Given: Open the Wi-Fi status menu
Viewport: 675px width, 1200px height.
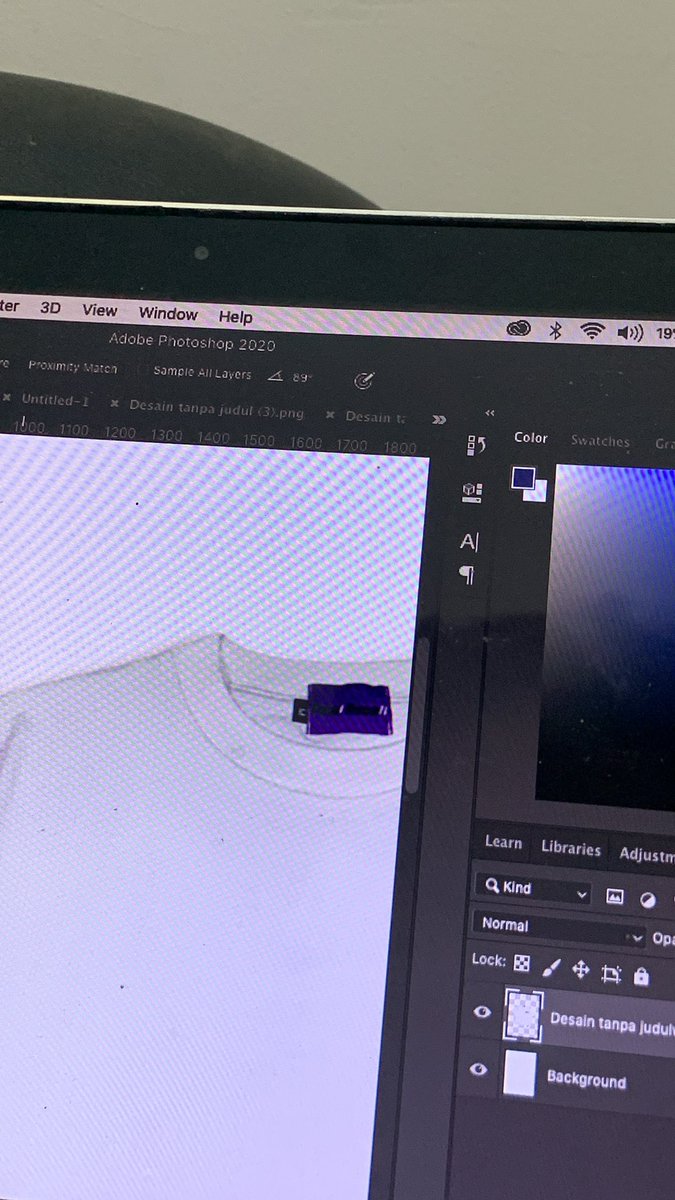Looking at the screenshot, I should point(593,331).
